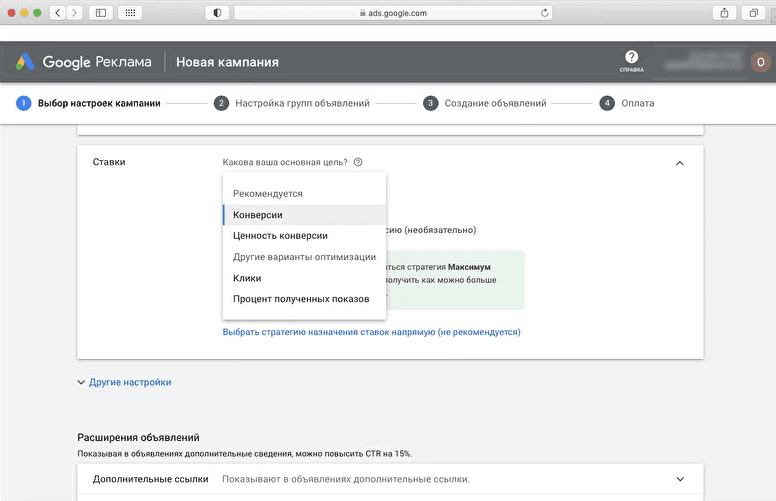Click the step 4 circle icon
Screen dimensions: 776x501
pos(607,103)
